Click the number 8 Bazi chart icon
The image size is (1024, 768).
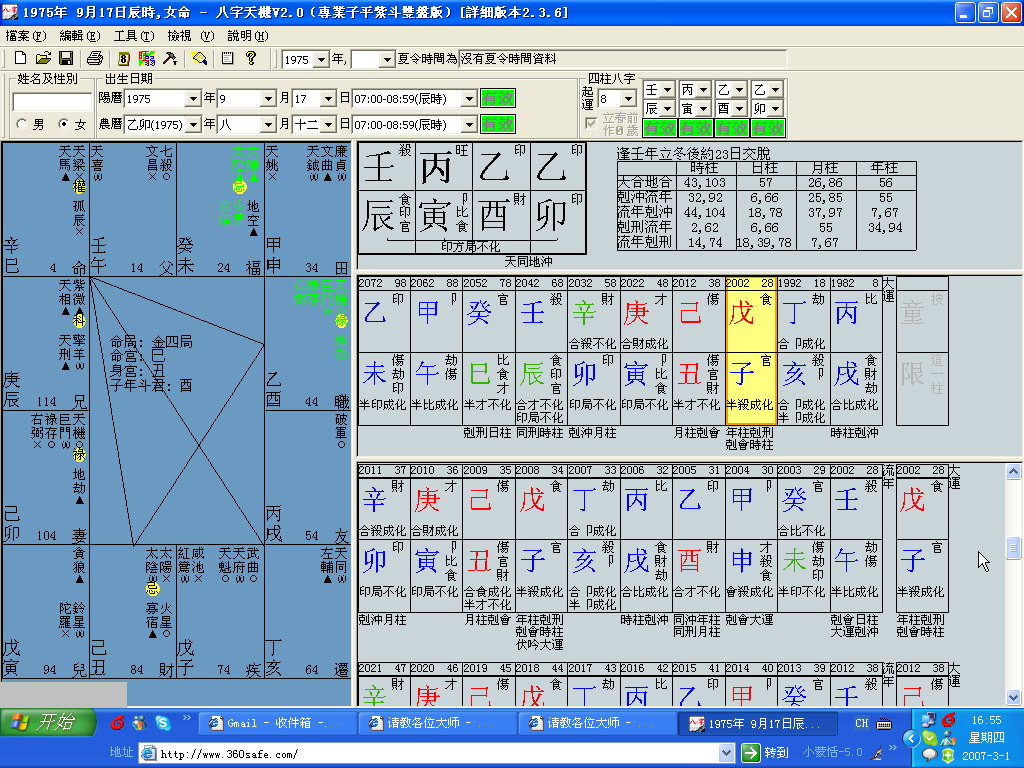[x=124, y=58]
